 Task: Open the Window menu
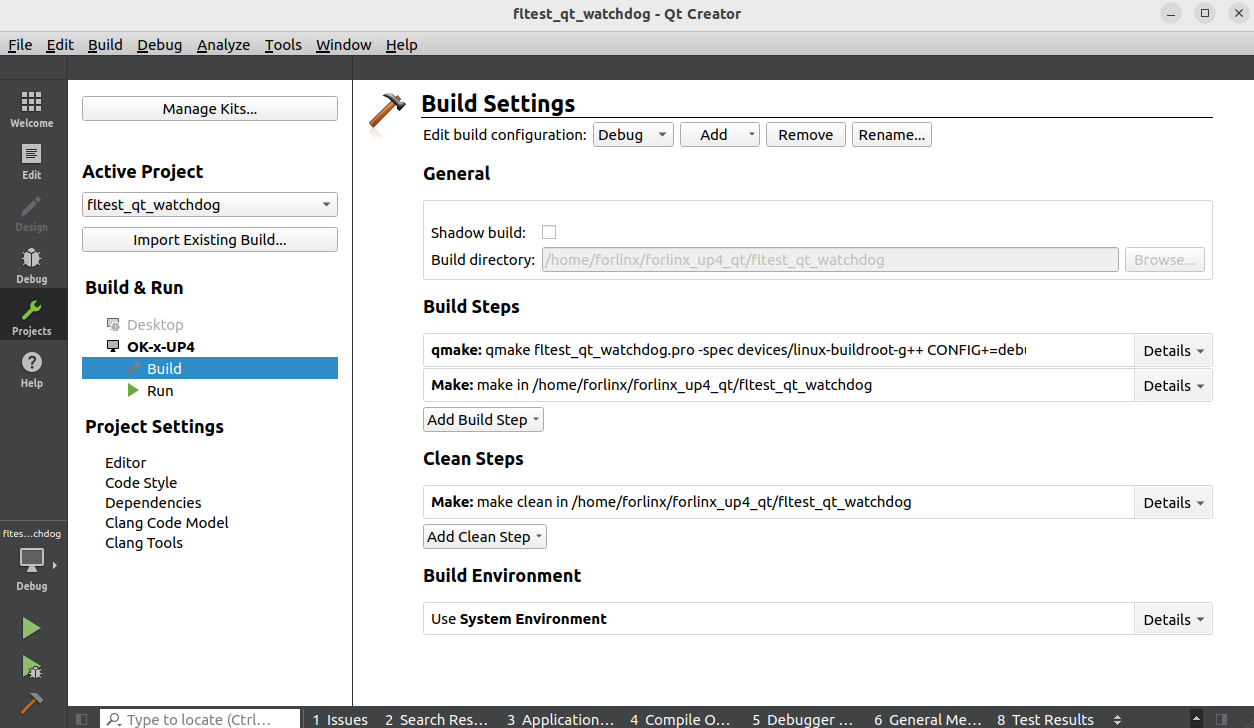coord(344,45)
